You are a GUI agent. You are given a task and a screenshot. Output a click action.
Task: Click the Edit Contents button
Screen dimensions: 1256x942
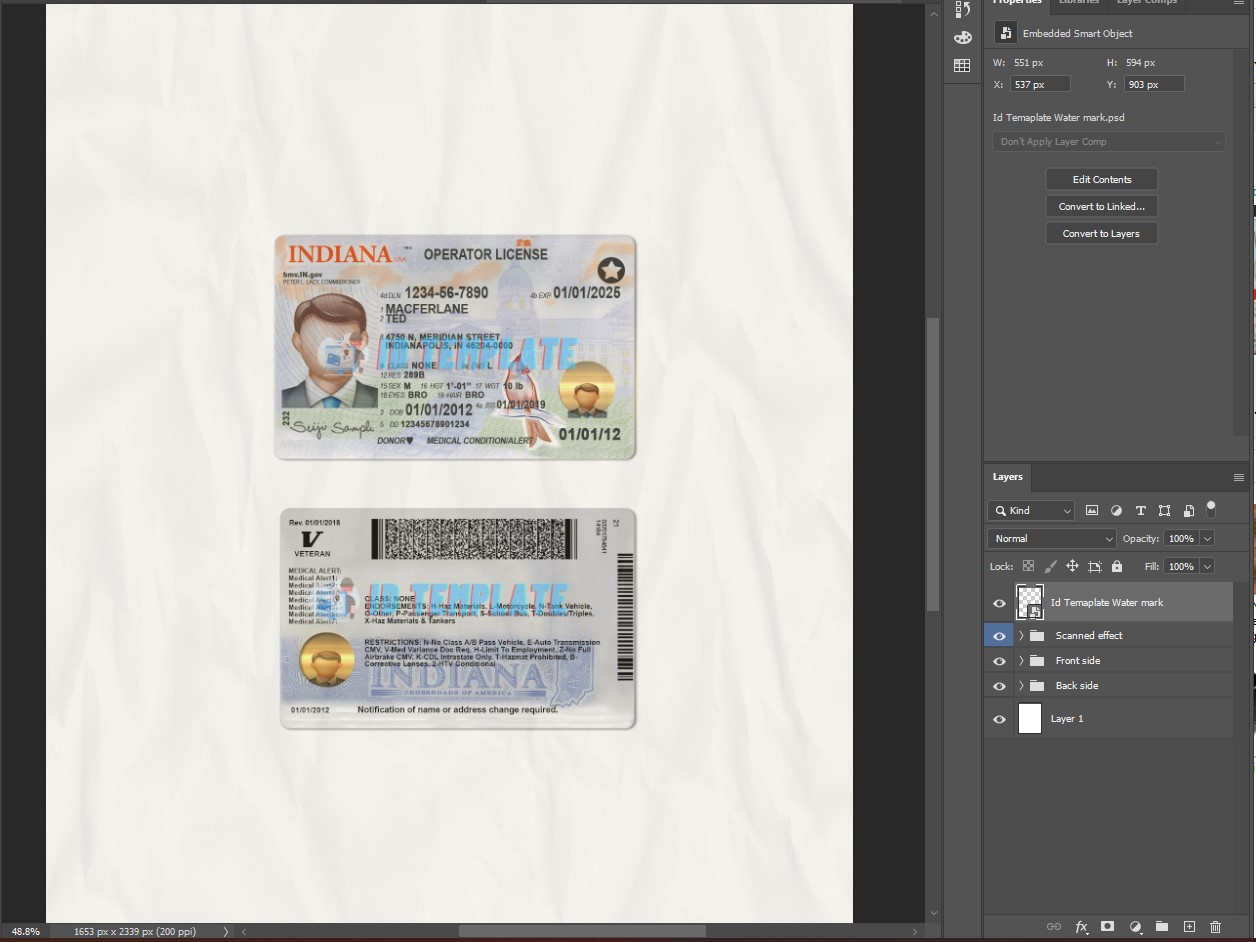(x=1102, y=179)
